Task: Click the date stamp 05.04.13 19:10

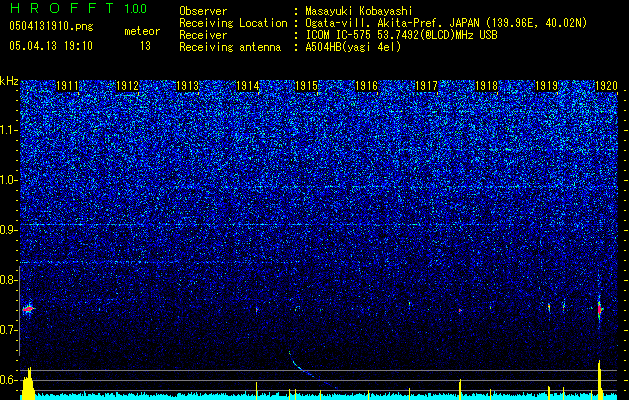Action: point(51,46)
